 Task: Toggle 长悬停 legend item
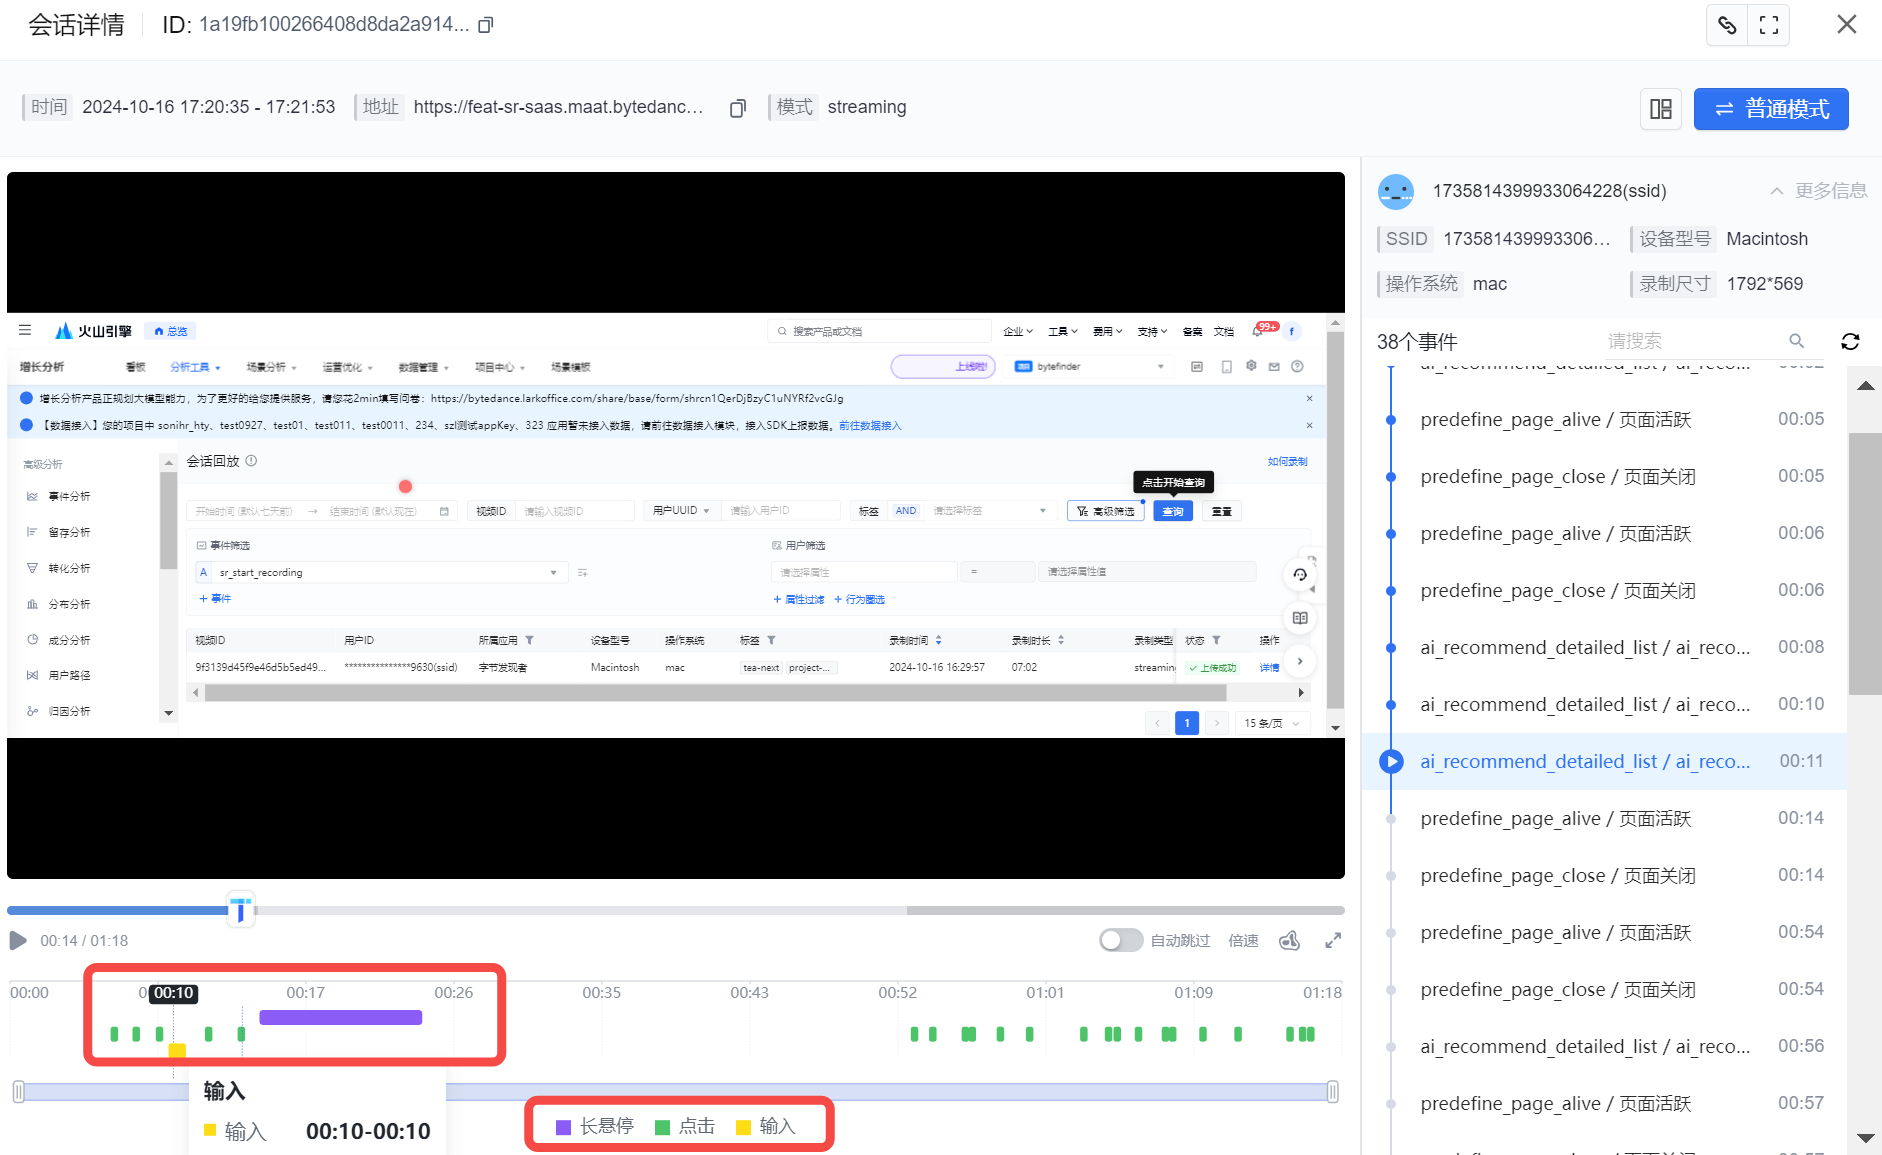pos(595,1126)
